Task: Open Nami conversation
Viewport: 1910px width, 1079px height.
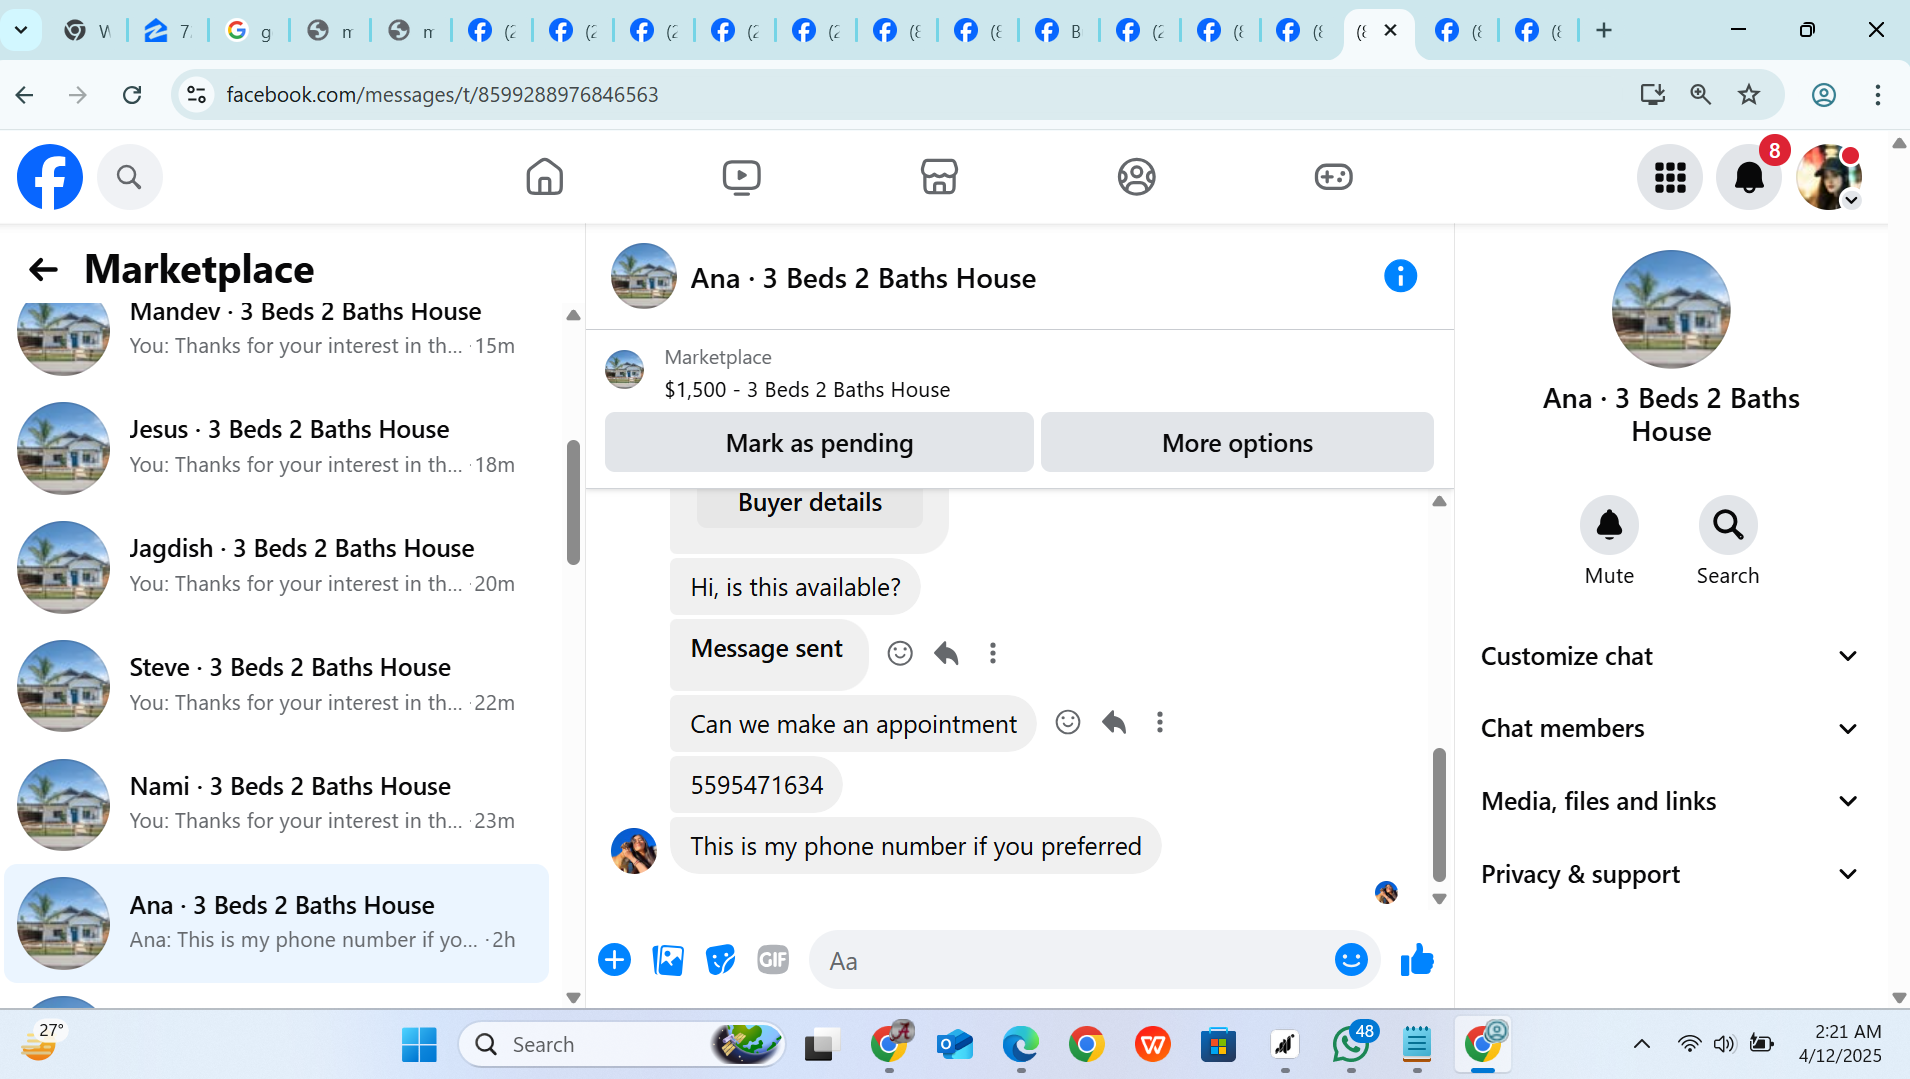Action: [x=277, y=804]
